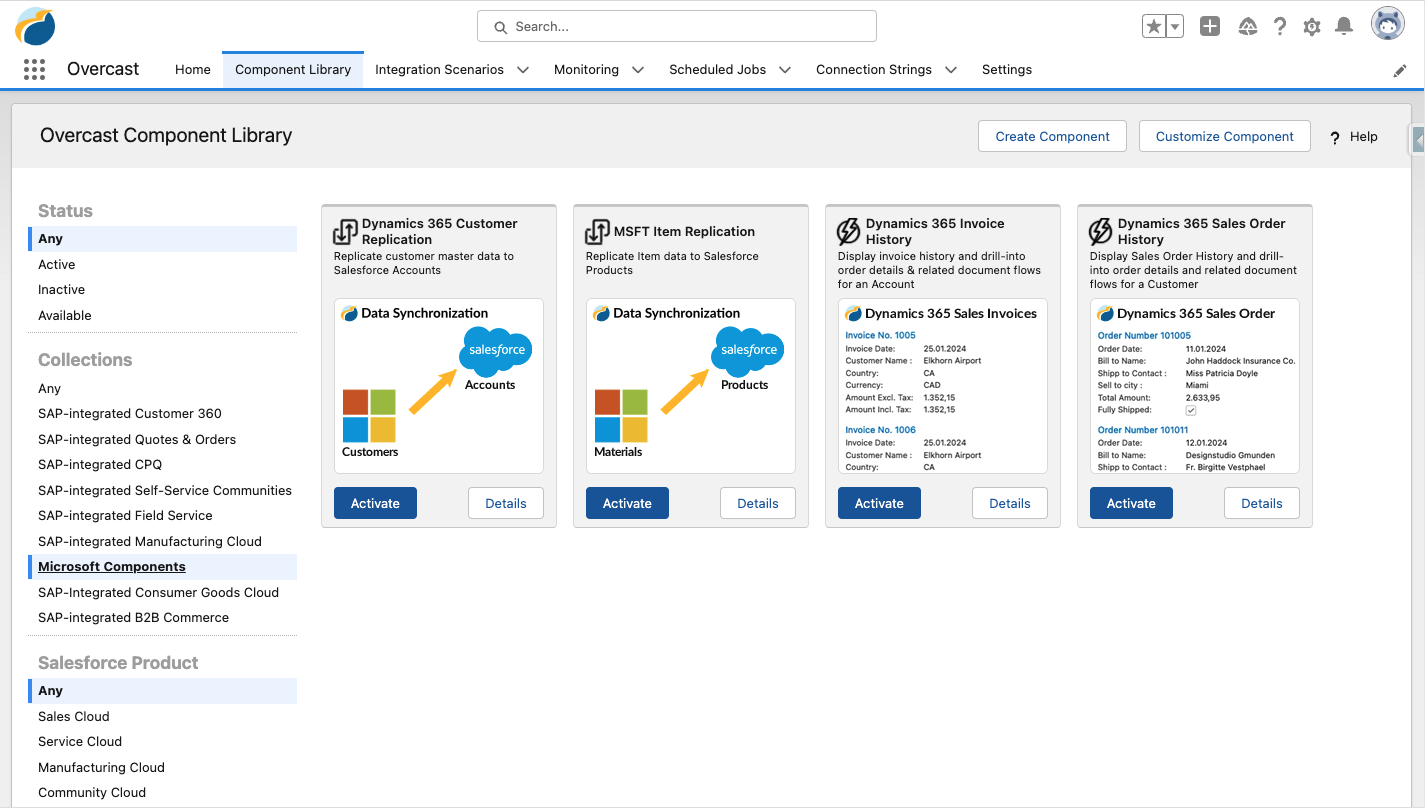Click the user avatar profile icon
This screenshot has height=808, width=1425.
[x=1388, y=24]
